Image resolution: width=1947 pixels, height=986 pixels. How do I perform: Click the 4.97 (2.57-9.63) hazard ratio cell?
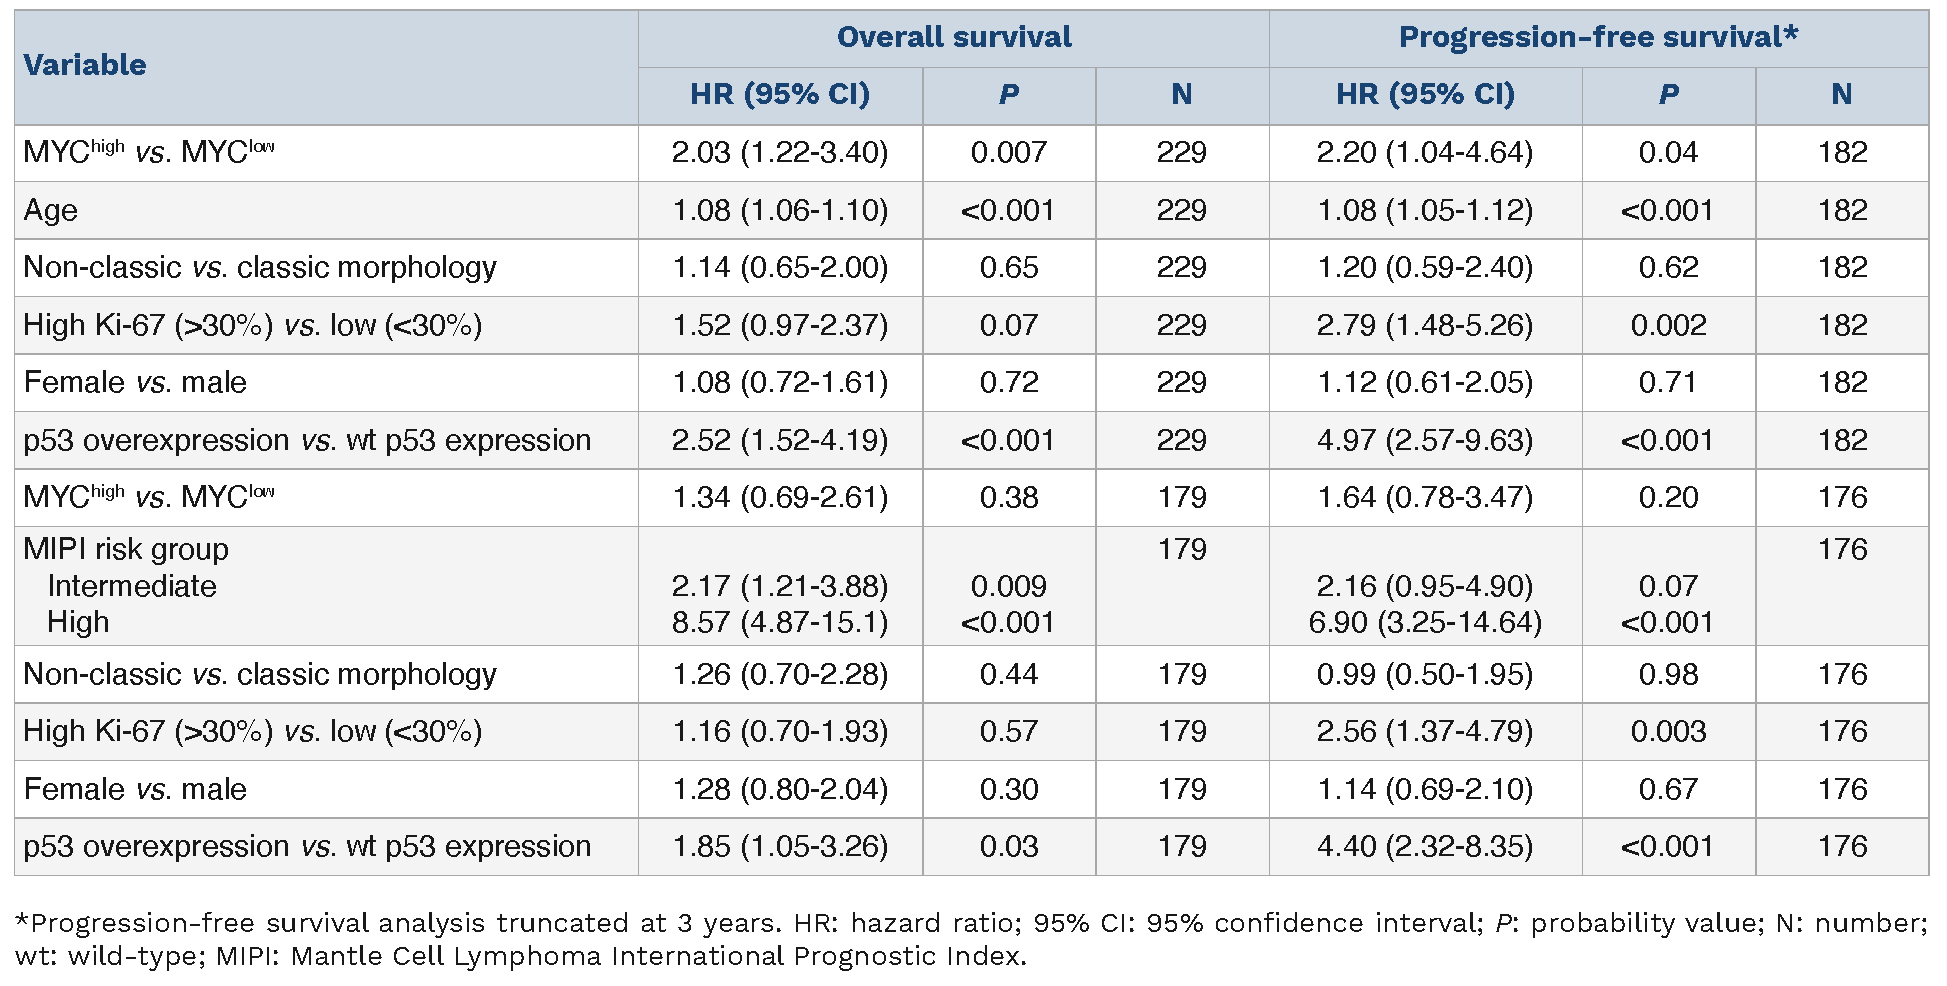click(1425, 440)
